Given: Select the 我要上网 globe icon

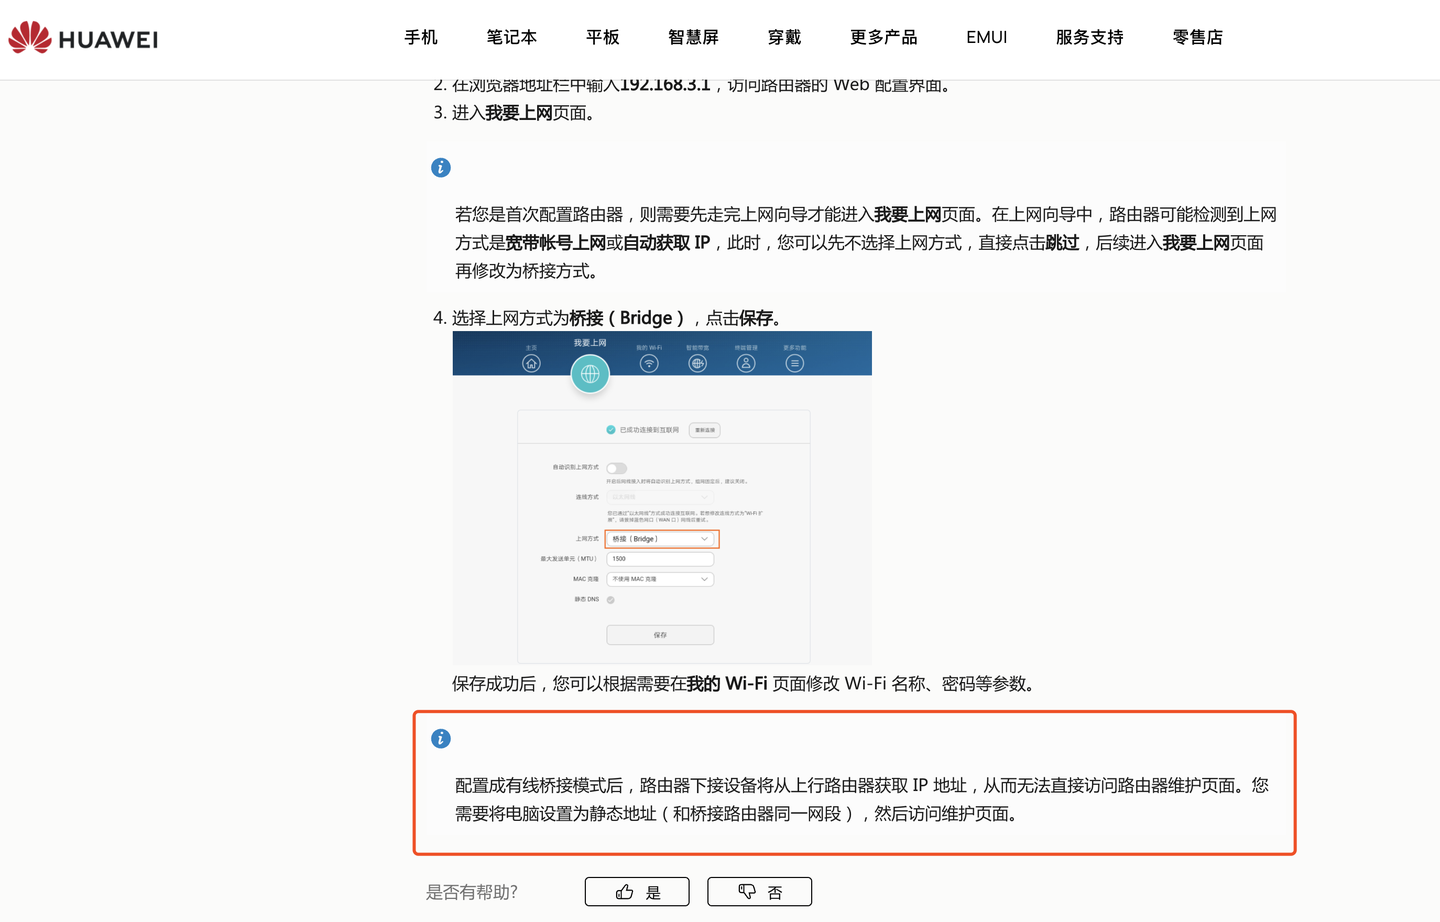Looking at the screenshot, I should [x=590, y=375].
